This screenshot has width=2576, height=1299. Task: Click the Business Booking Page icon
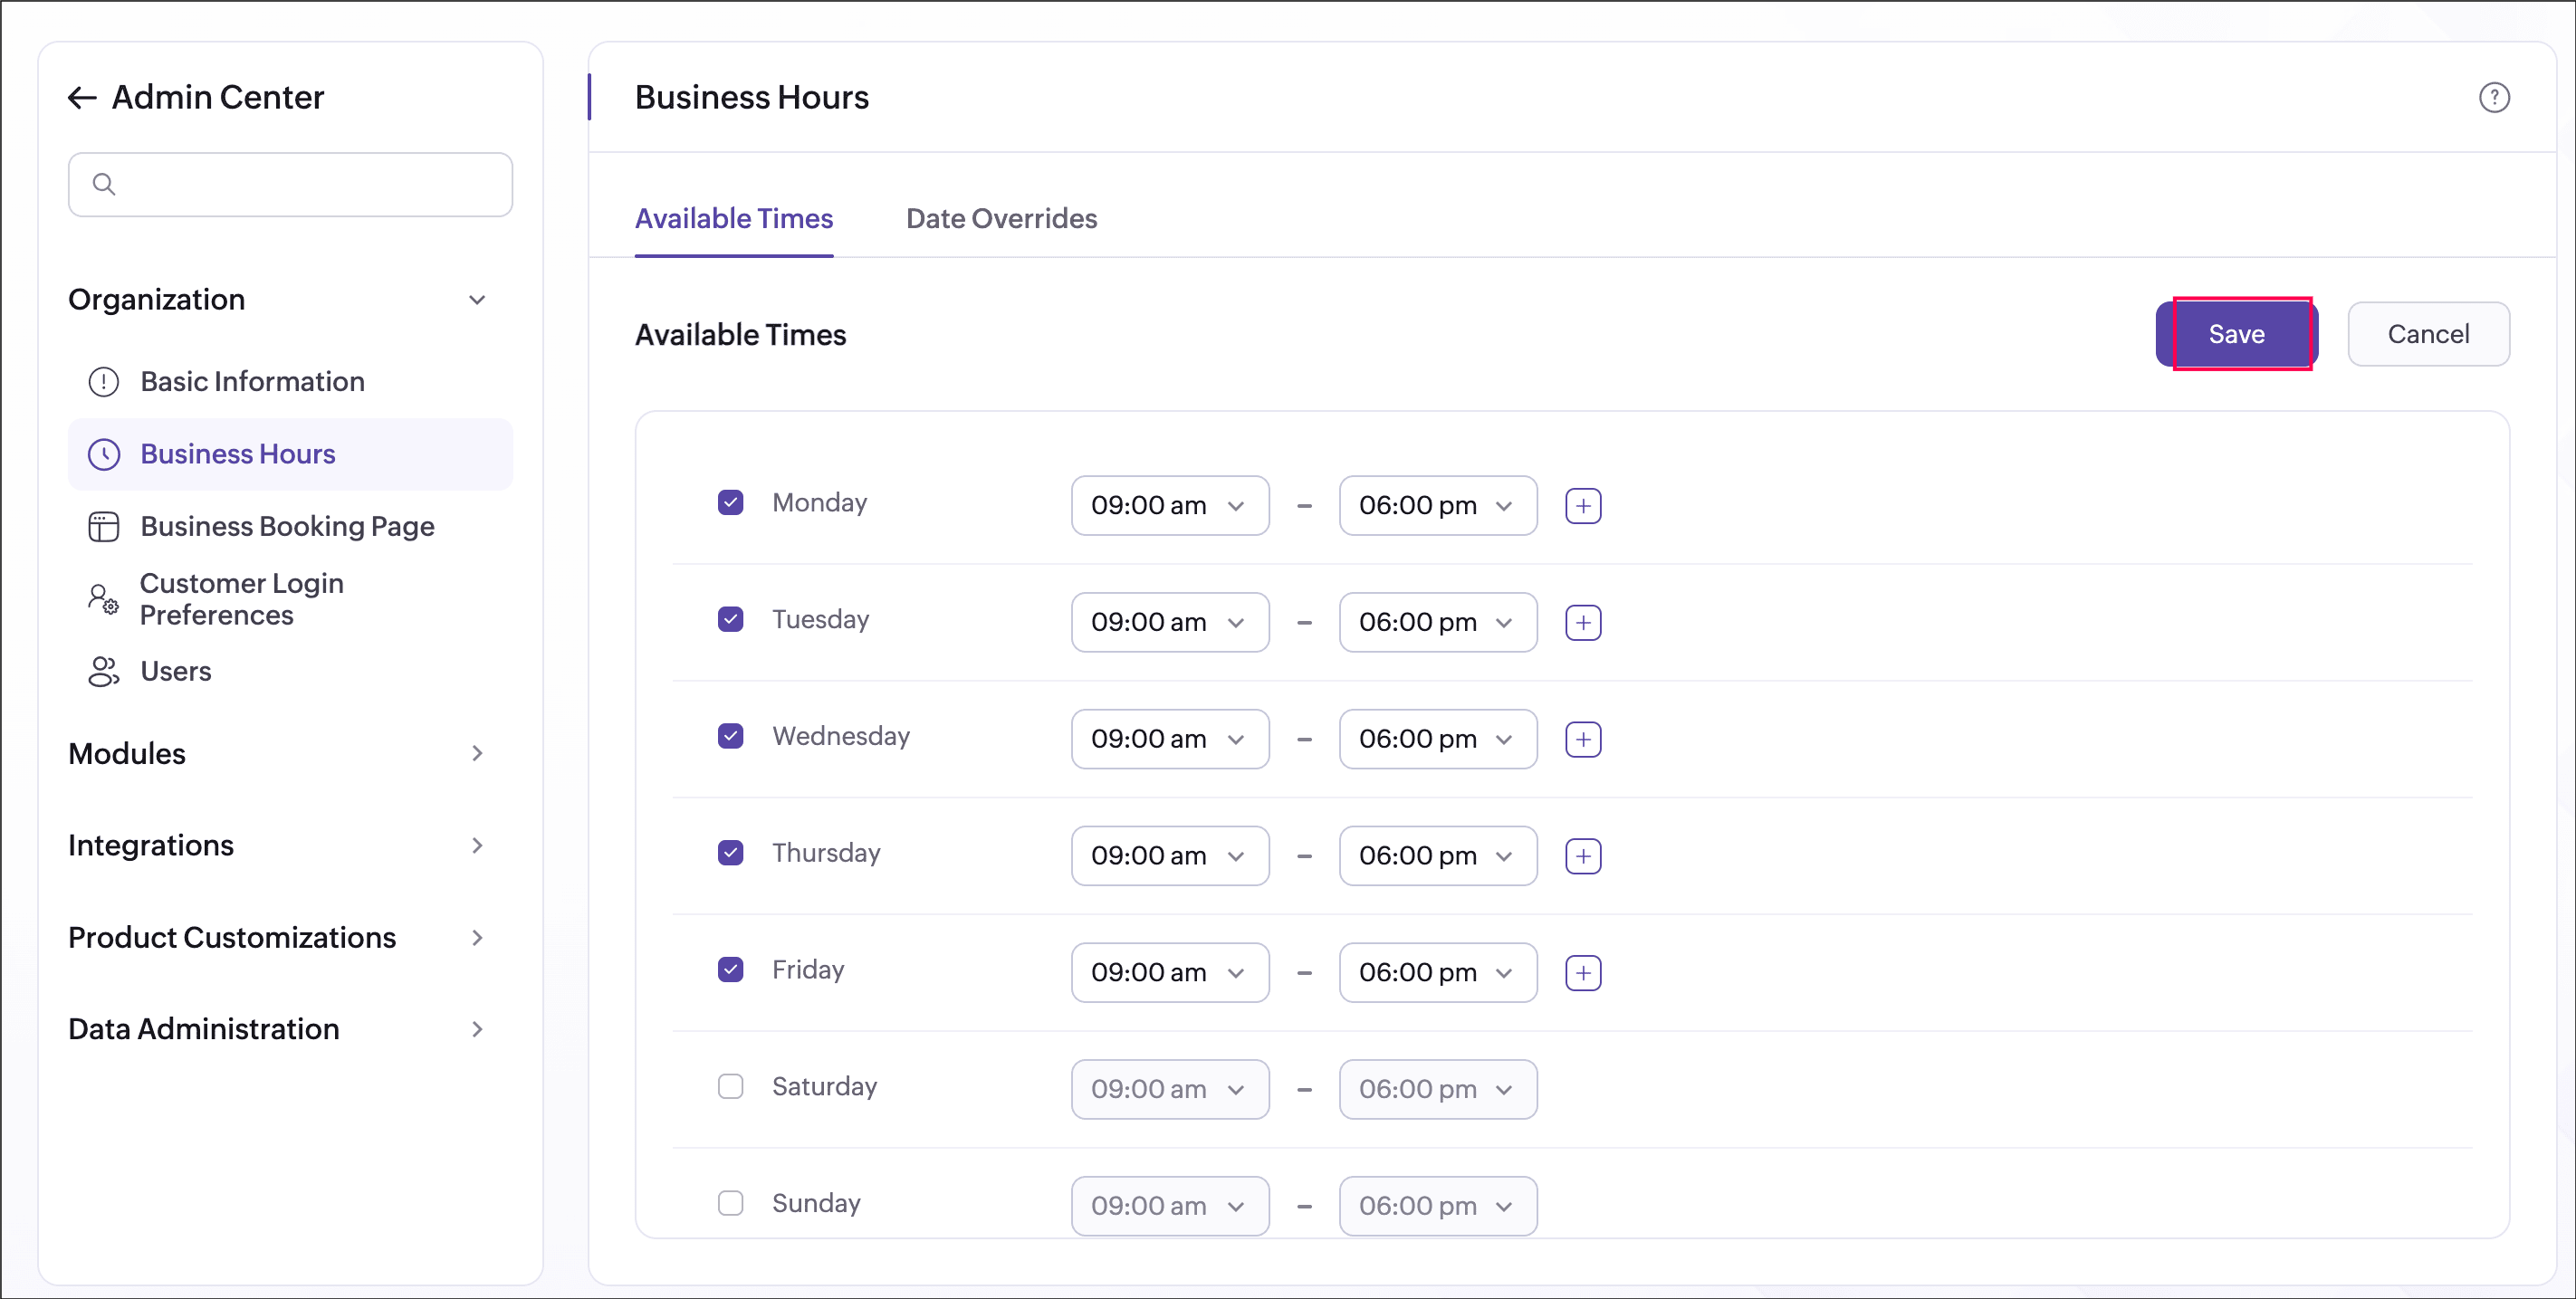pyautogui.click(x=104, y=527)
